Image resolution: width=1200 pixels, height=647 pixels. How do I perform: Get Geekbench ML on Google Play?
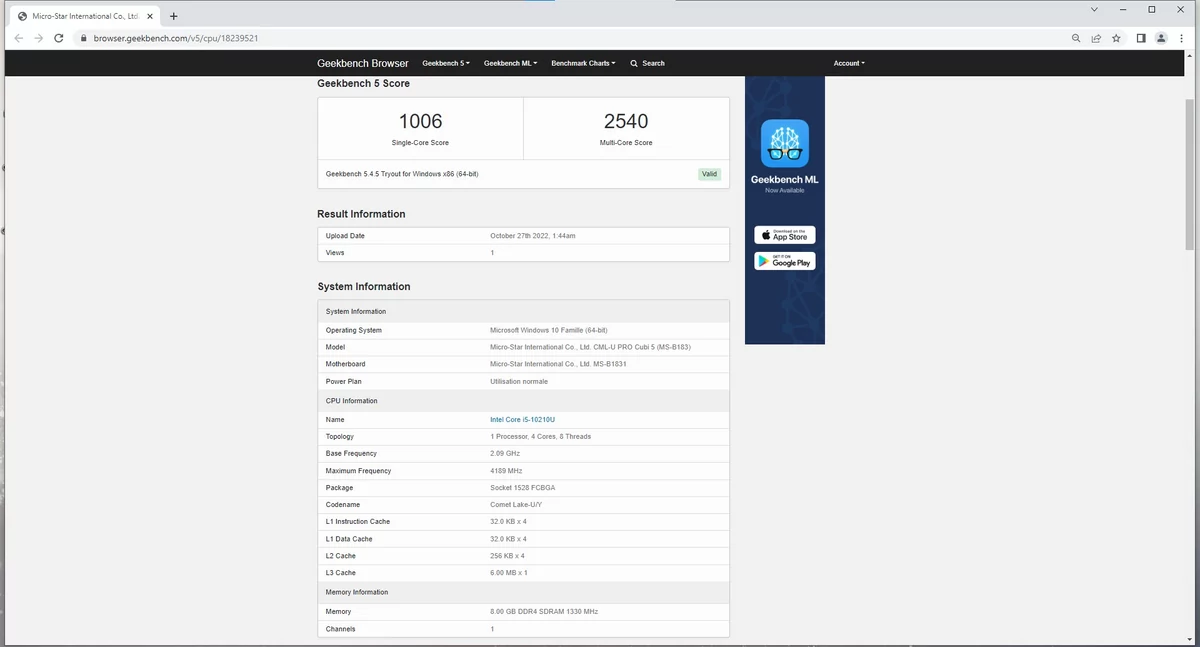785,261
